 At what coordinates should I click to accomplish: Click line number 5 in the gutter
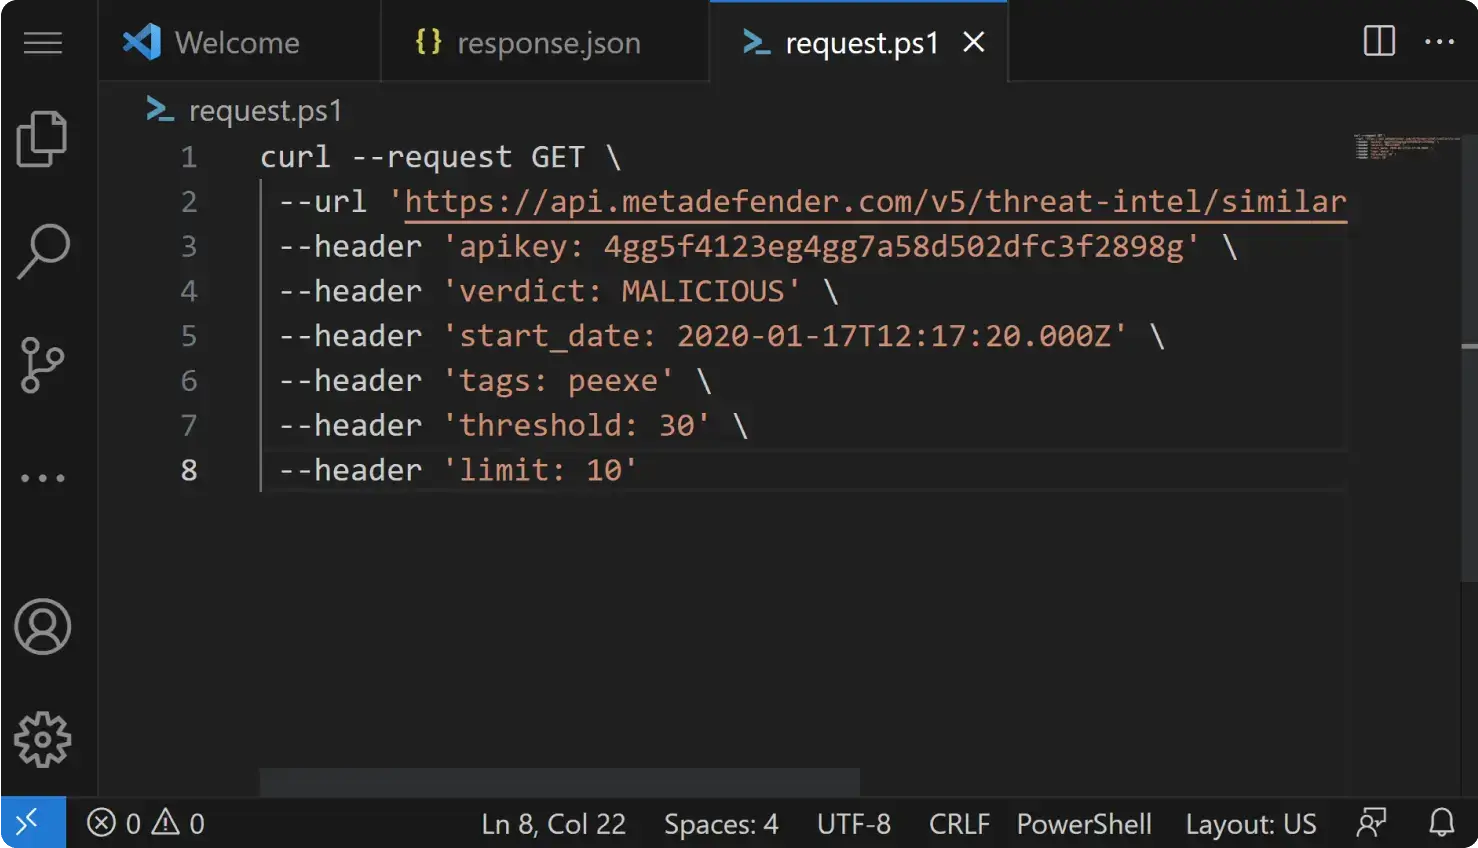coord(189,336)
